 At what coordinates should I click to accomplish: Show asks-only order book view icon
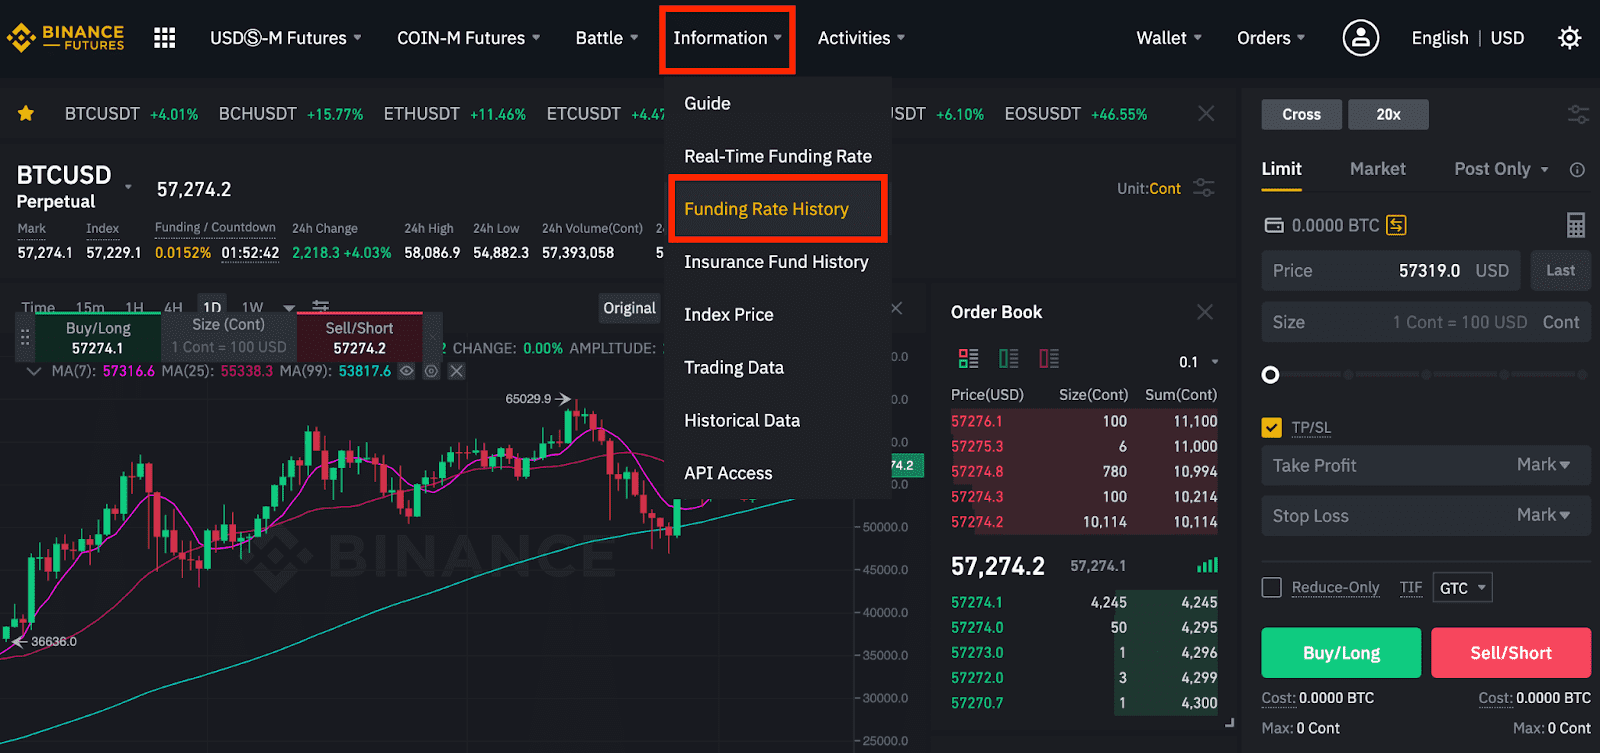click(x=1049, y=358)
